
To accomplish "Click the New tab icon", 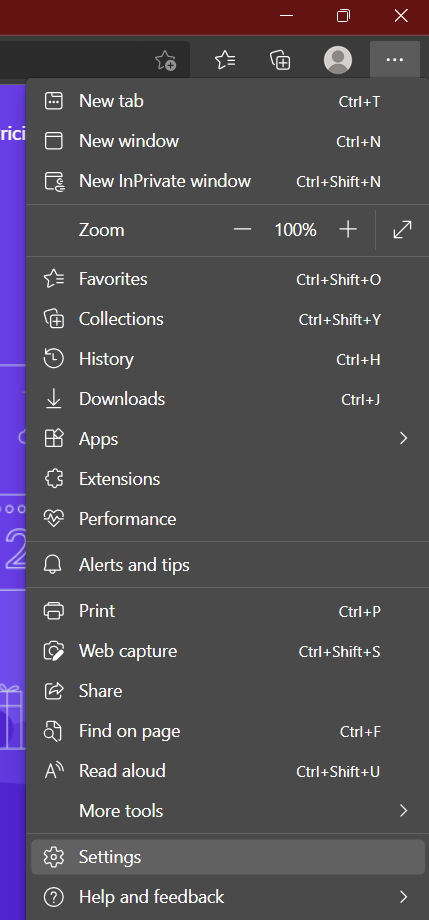I will click(x=53, y=101).
